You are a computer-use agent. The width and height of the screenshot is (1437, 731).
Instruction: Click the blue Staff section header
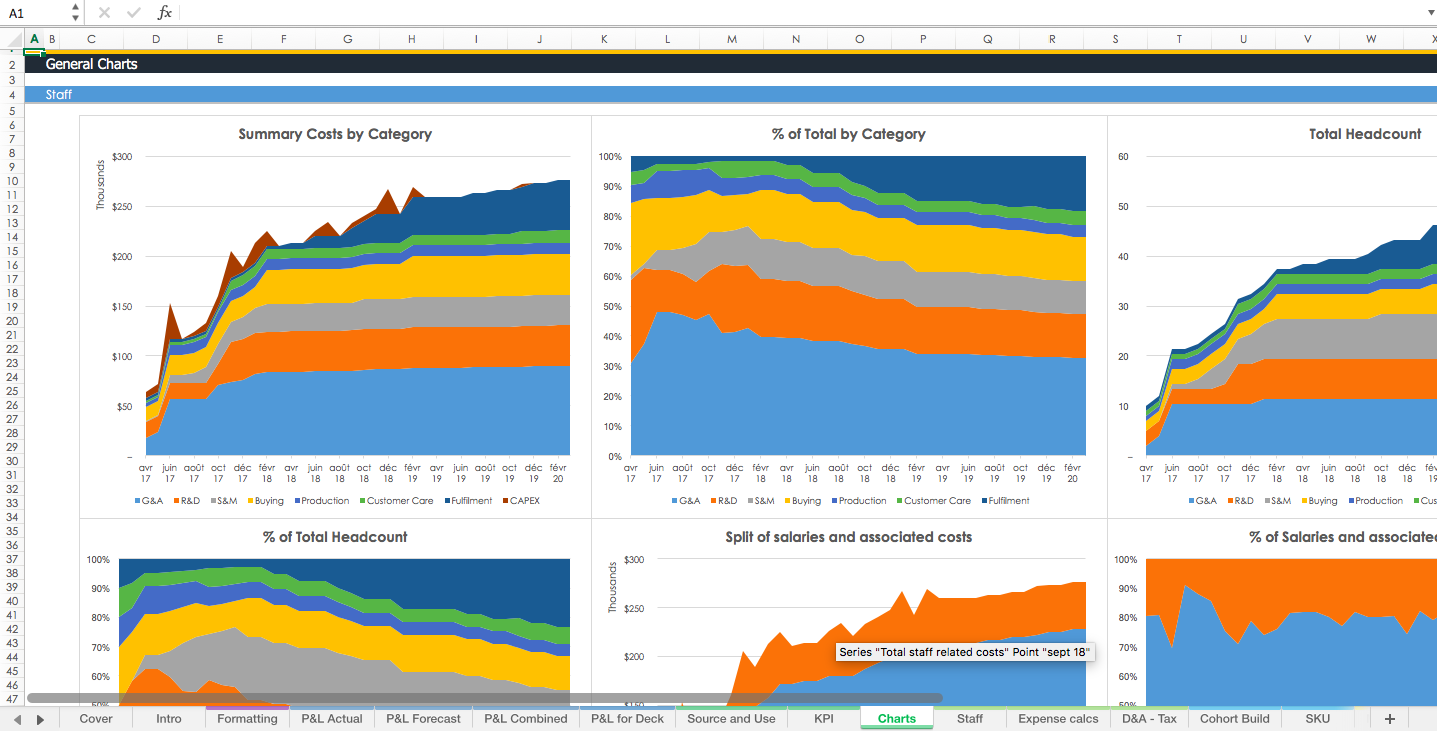(x=730, y=95)
